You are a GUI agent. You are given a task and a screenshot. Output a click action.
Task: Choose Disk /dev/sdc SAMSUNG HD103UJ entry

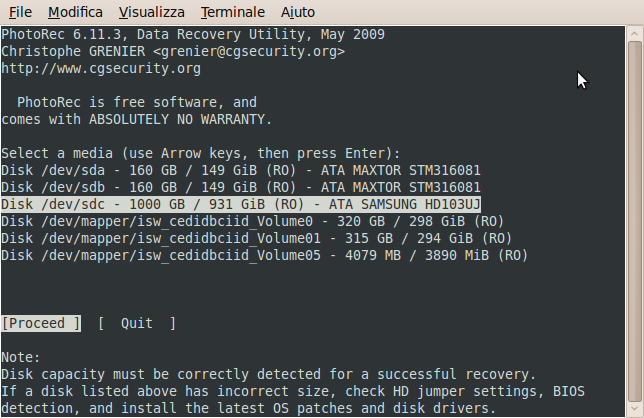coord(241,204)
